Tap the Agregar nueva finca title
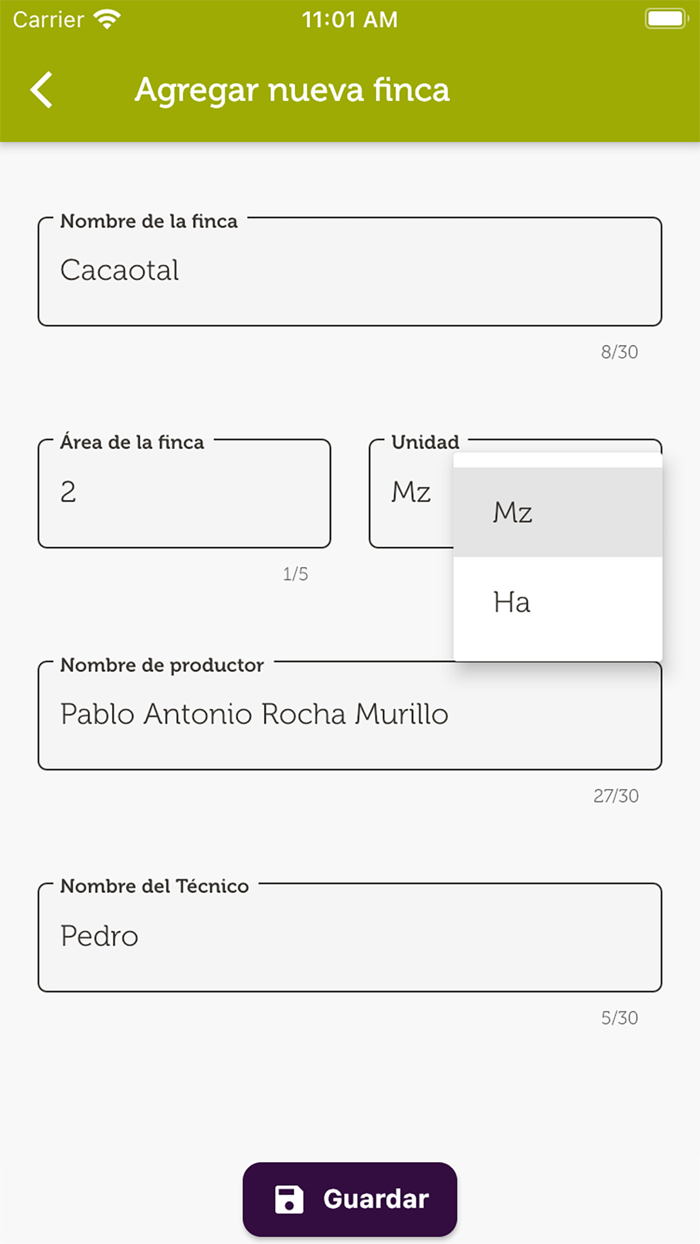700x1244 pixels. pos(293,89)
